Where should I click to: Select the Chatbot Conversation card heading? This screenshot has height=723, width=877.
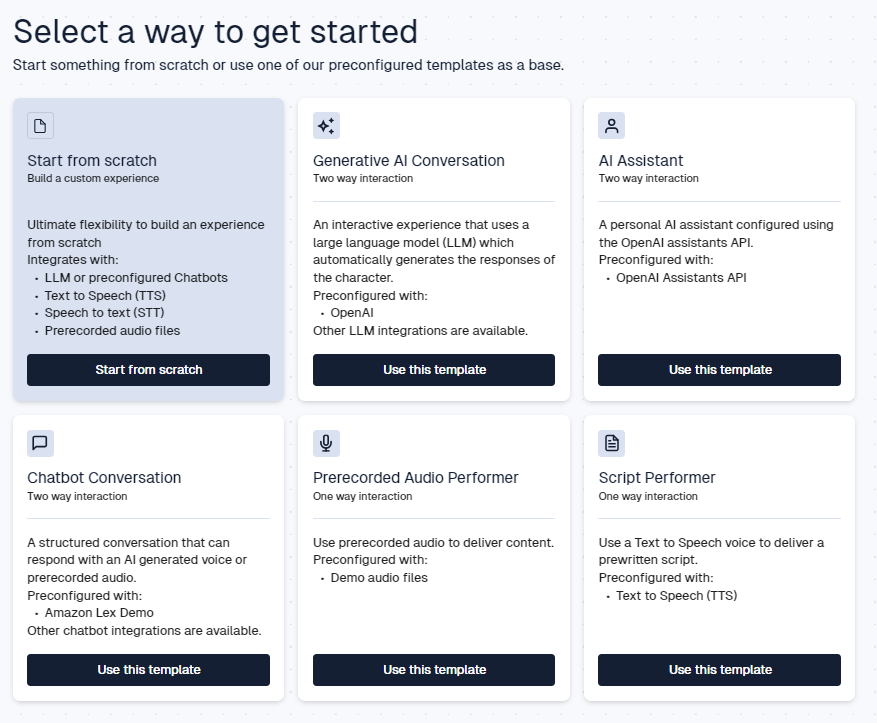pos(104,478)
